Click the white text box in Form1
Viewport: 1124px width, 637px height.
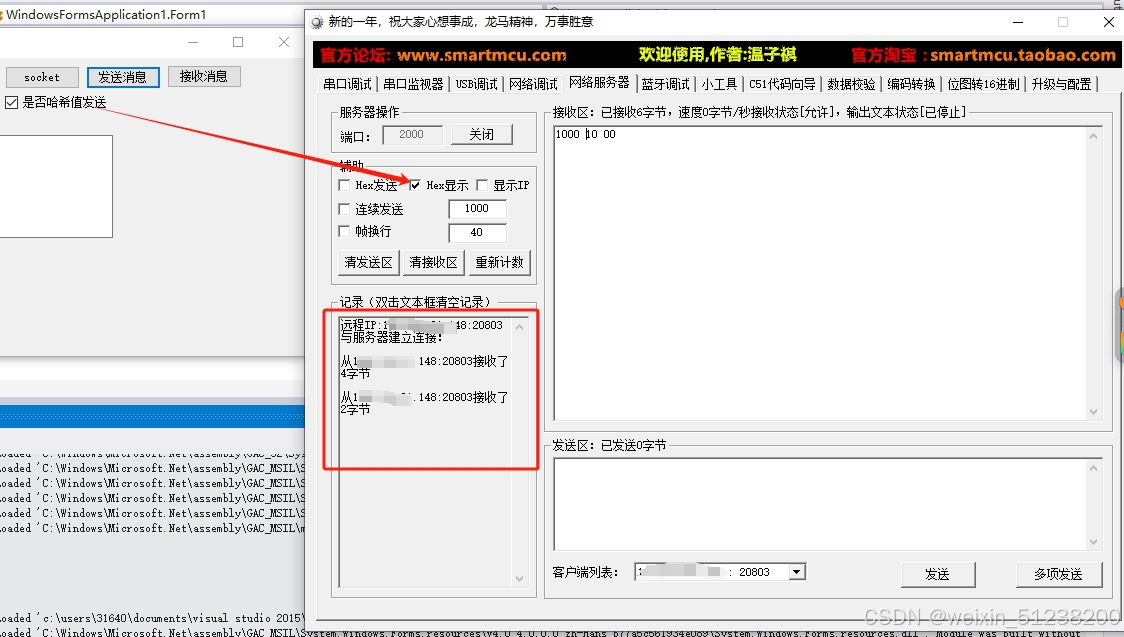pyautogui.click(x=56, y=186)
